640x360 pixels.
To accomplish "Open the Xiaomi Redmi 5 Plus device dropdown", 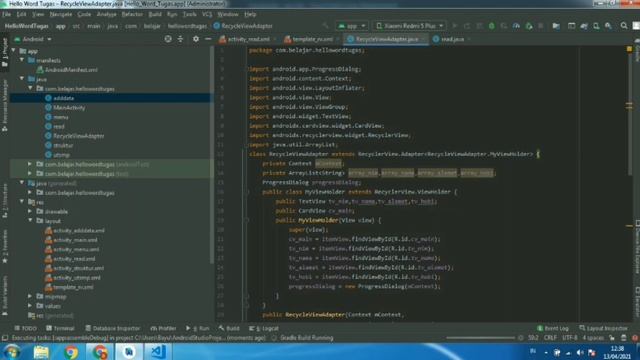I will pyautogui.click(x=409, y=26).
